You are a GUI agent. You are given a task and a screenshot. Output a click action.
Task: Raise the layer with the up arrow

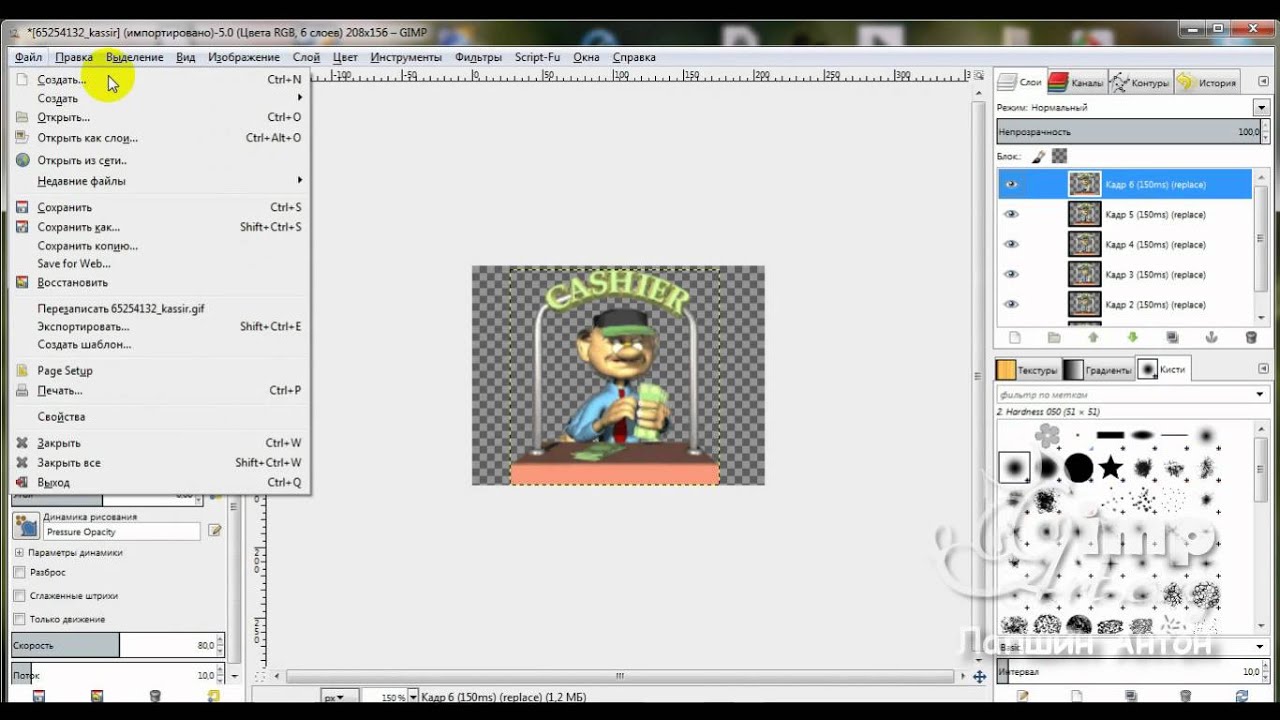[1093, 338]
